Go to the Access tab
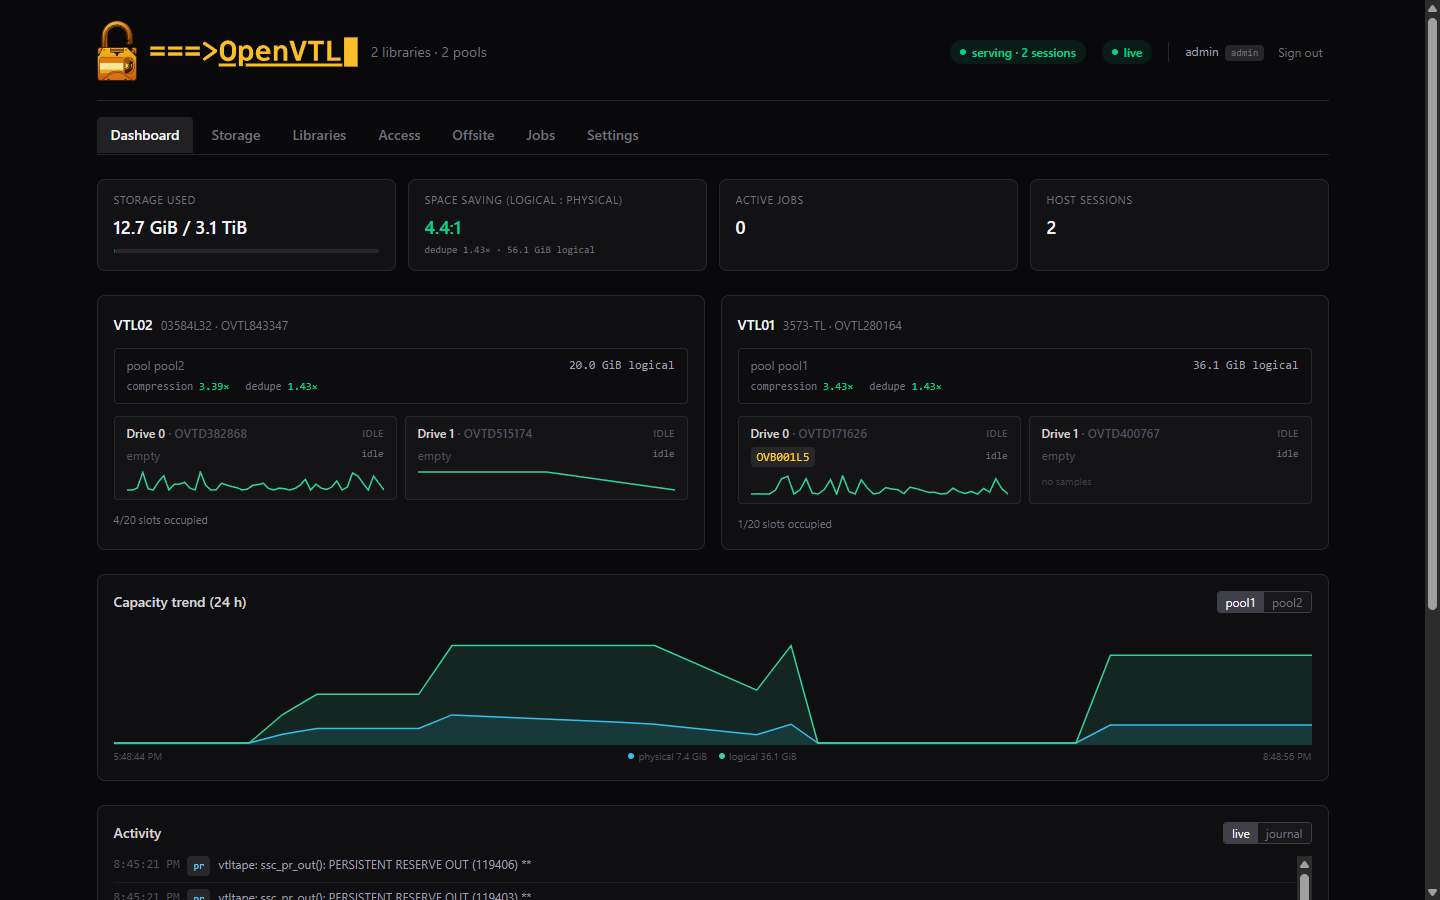 (399, 135)
